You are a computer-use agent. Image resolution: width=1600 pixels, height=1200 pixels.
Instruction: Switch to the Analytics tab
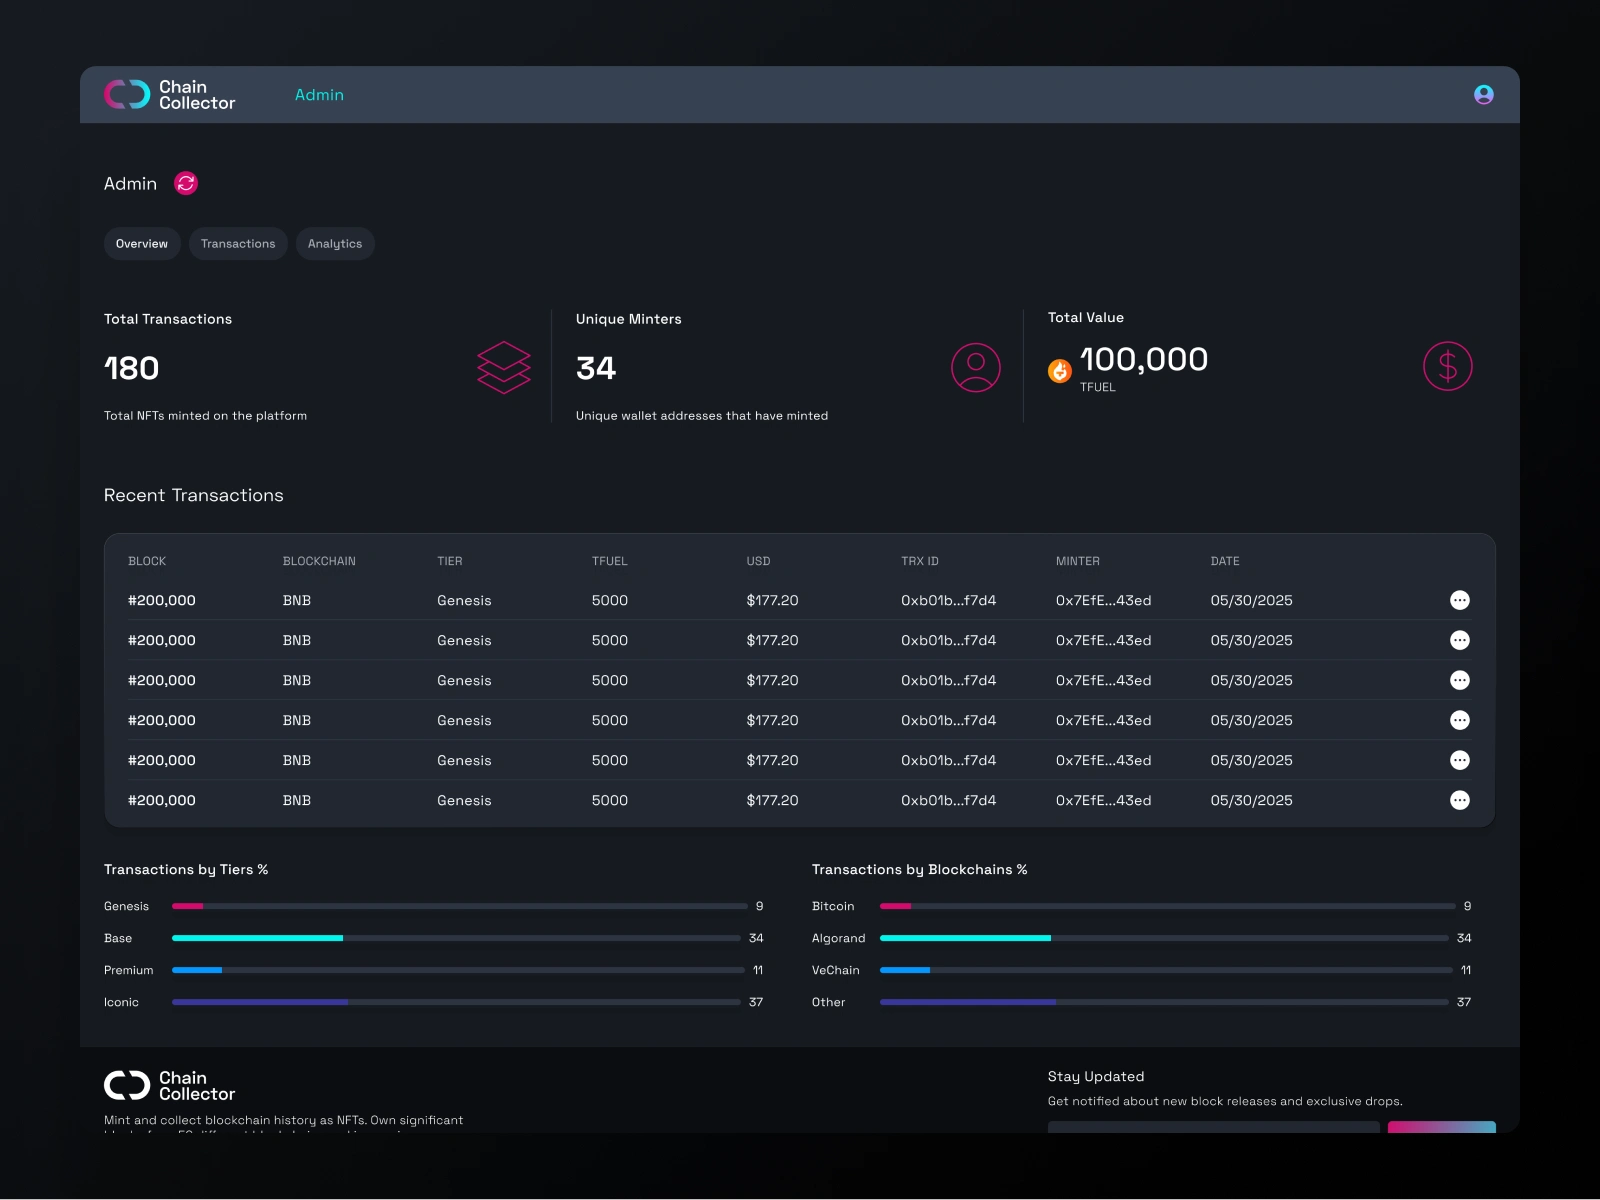pyautogui.click(x=335, y=244)
